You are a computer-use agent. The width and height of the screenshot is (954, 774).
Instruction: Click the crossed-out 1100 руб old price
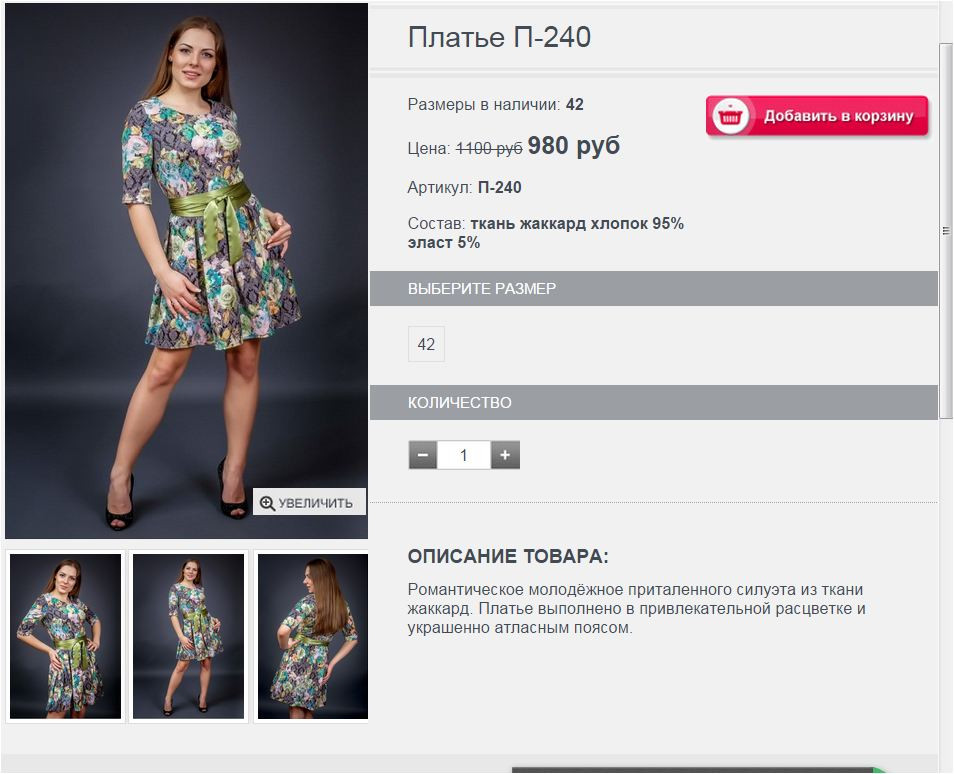(489, 148)
